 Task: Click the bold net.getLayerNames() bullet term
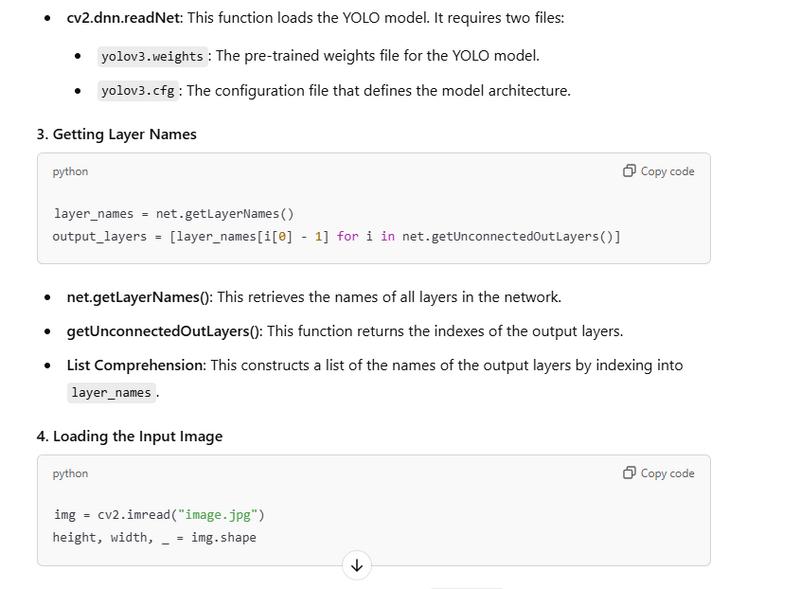(x=139, y=297)
